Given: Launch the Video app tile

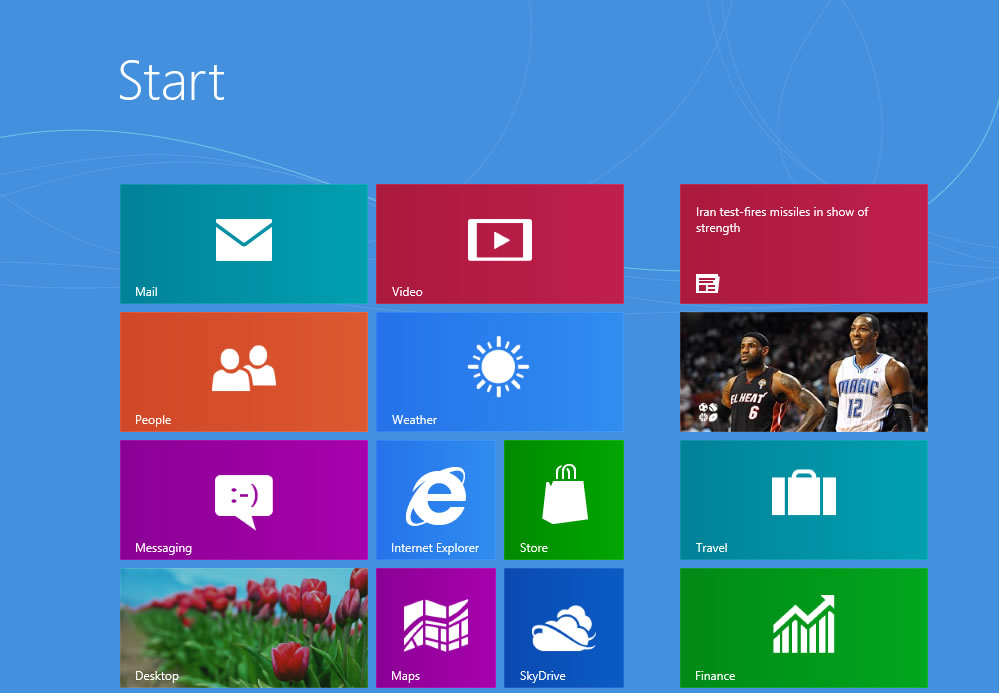Looking at the screenshot, I should pos(500,244).
